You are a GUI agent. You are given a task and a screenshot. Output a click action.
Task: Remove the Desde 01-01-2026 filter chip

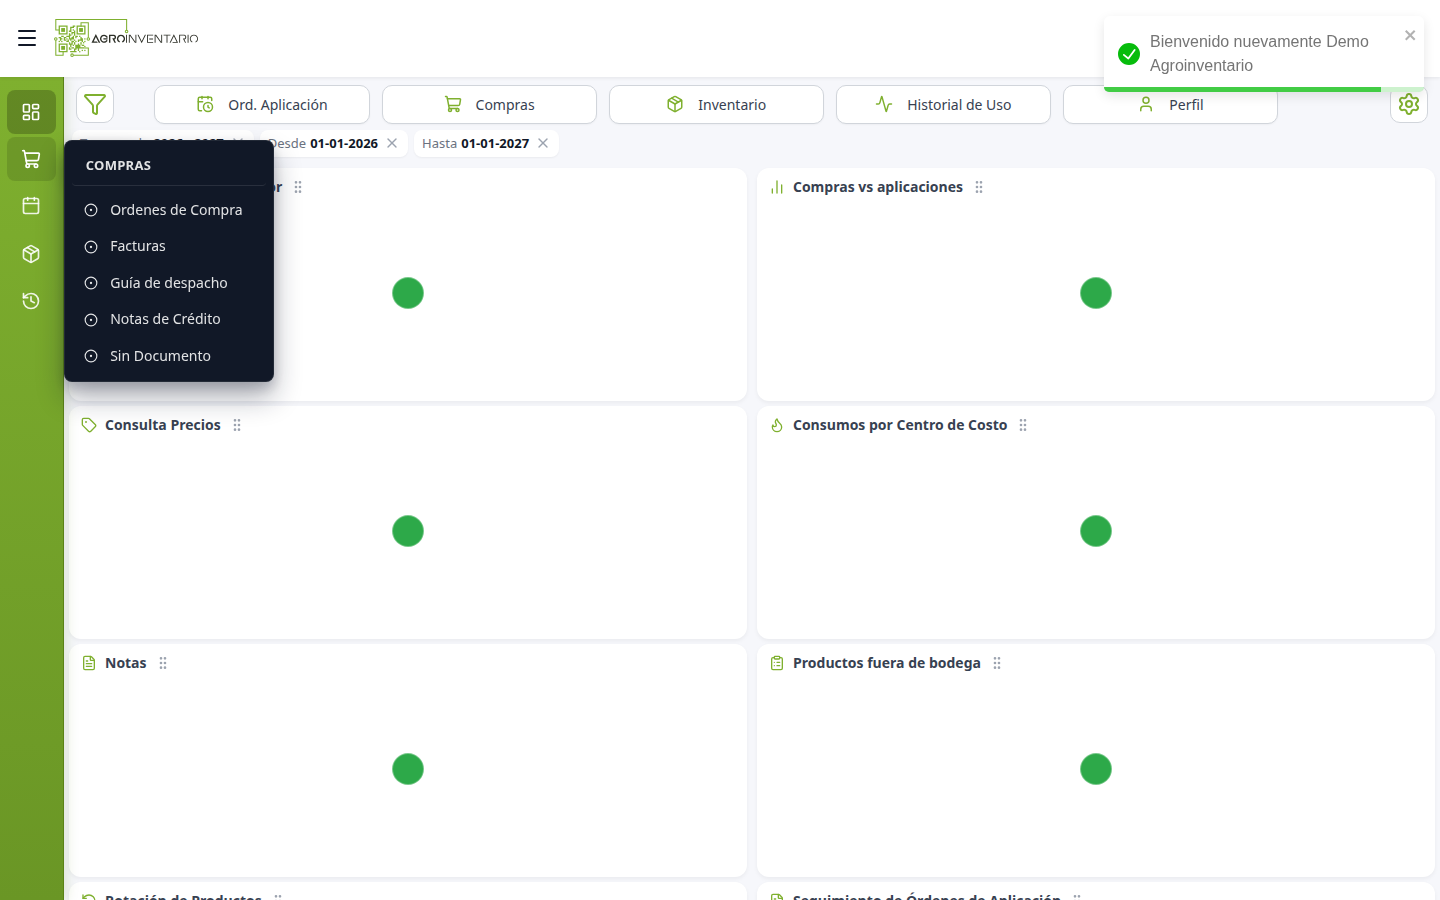tap(392, 143)
